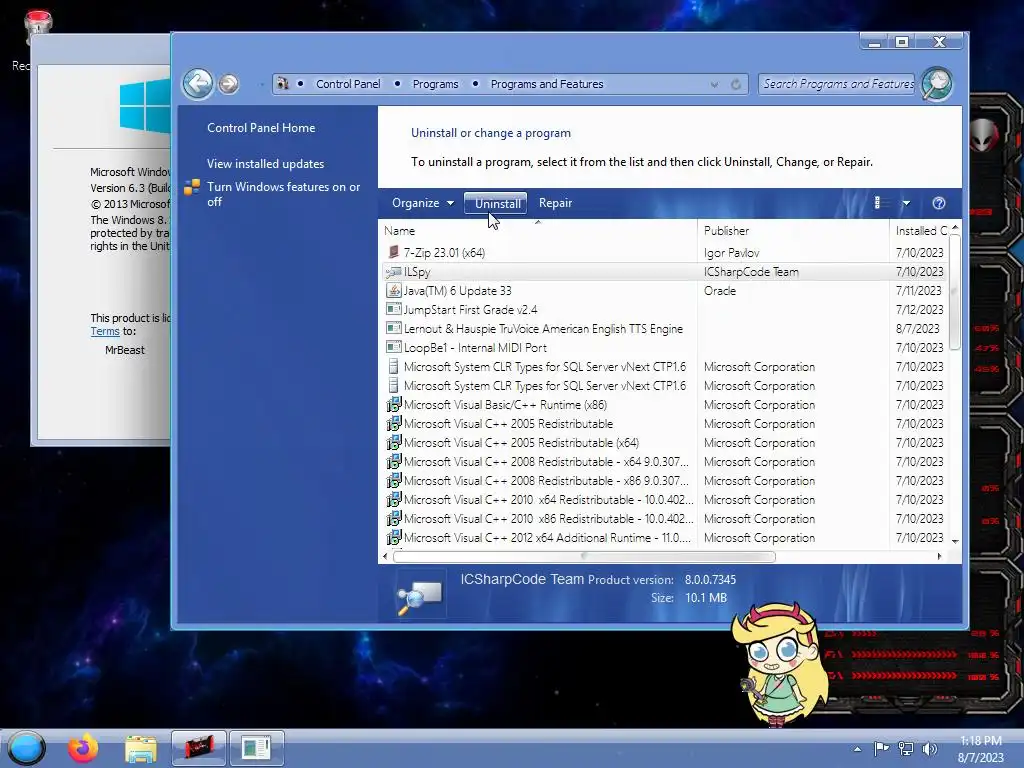The height and width of the screenshot is (768, 1024).
Task: Open File Explorer from the taskbar
Action: pyautogui.click(x=140, y=748)
